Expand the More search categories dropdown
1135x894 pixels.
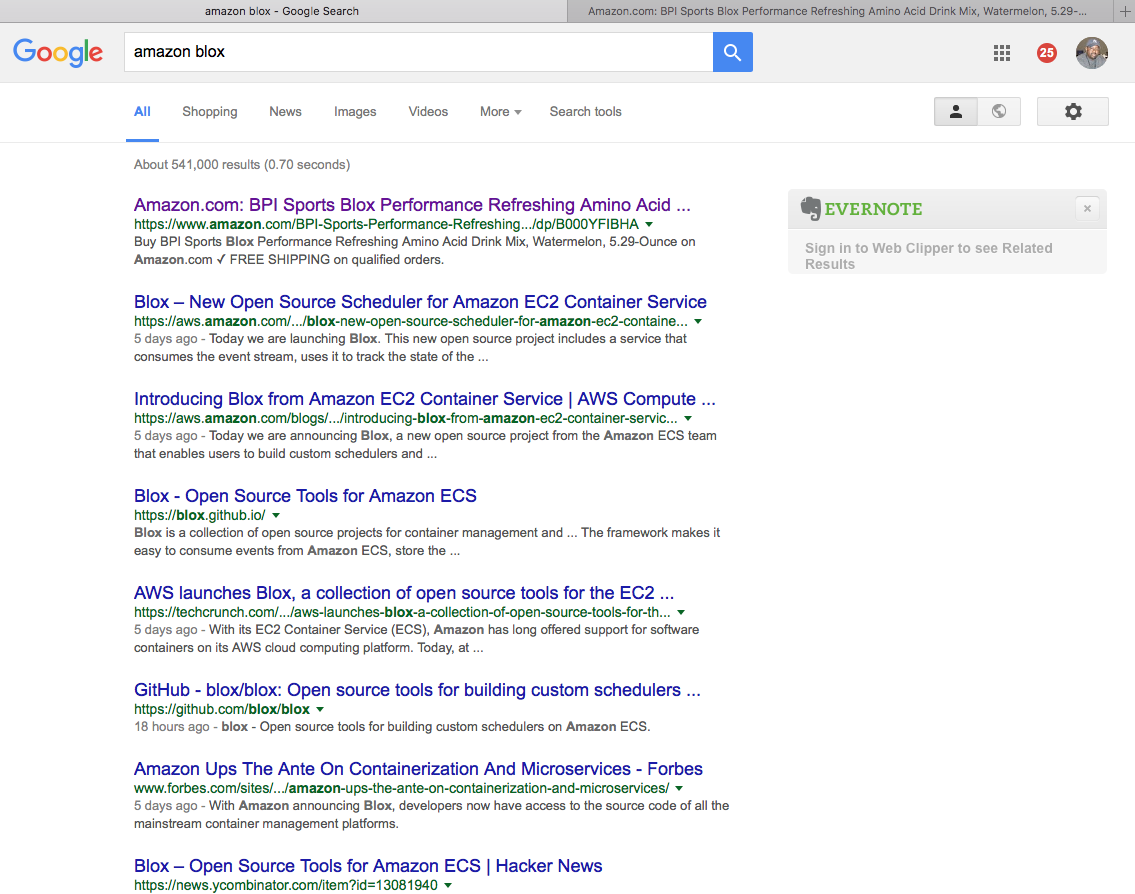(x=500, y=112)
